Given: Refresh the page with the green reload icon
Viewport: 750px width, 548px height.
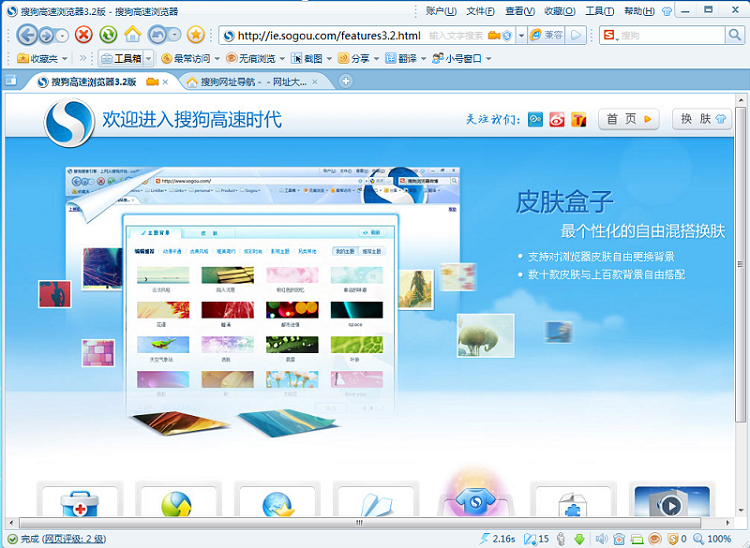Looking at the screenshot, I should click(108, 34).
